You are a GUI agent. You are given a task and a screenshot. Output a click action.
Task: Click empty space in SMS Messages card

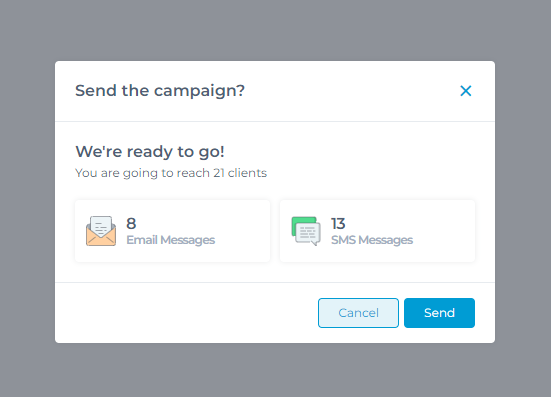(445, 231)
